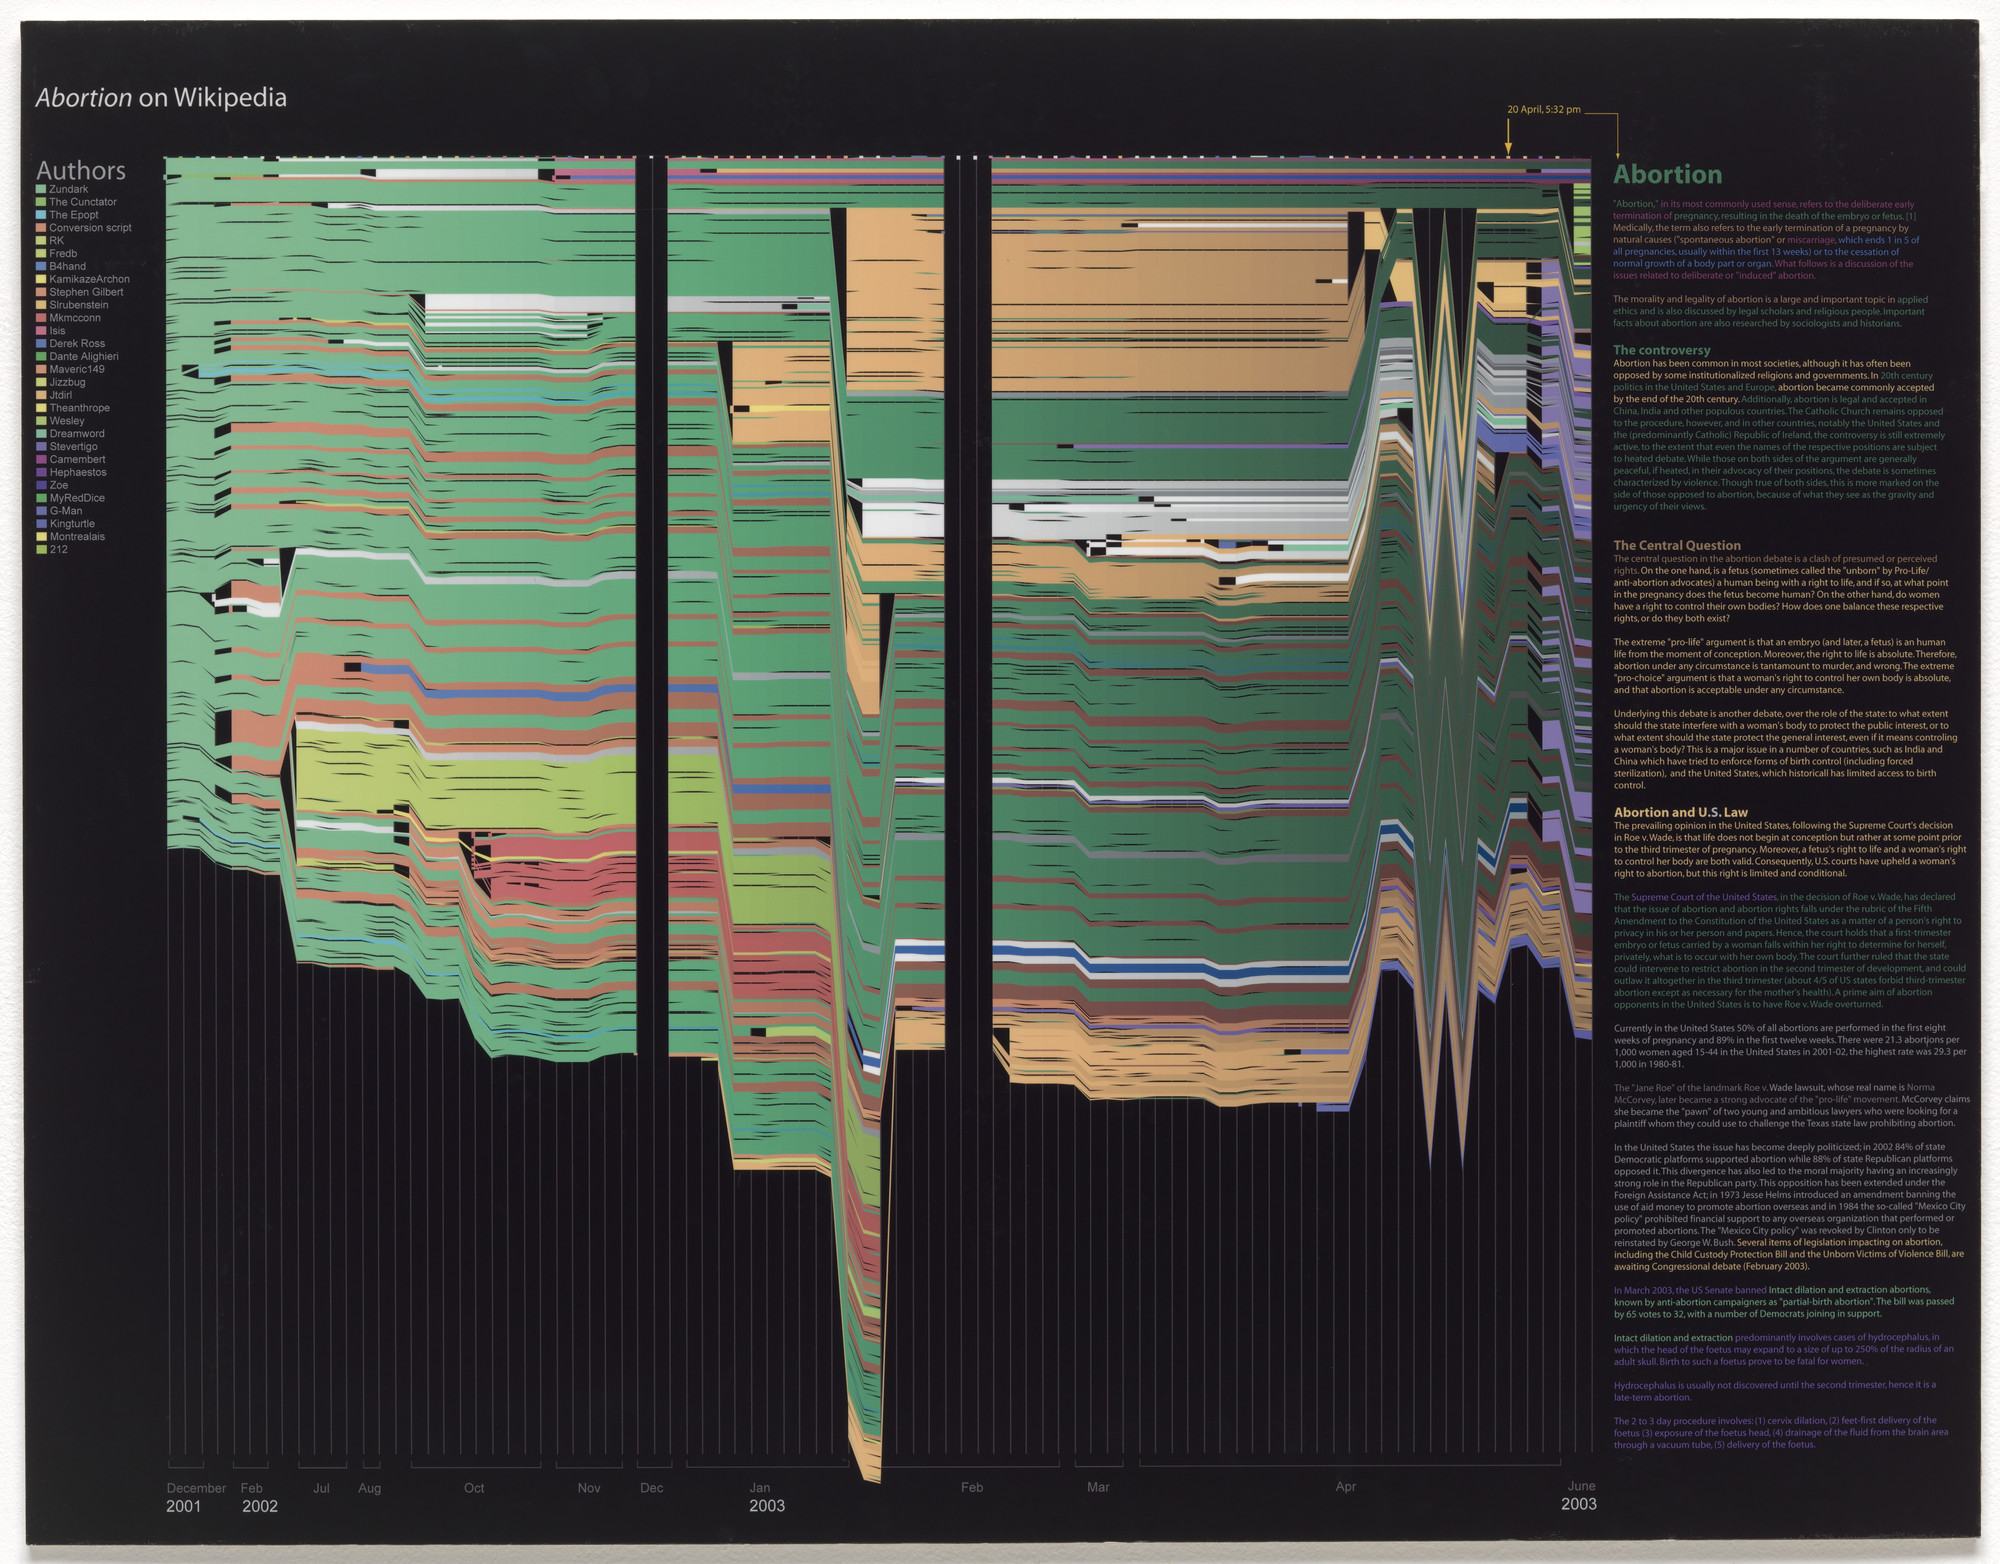
Task: Click the Isis pink legend swatch
Action: coord(41,331)
